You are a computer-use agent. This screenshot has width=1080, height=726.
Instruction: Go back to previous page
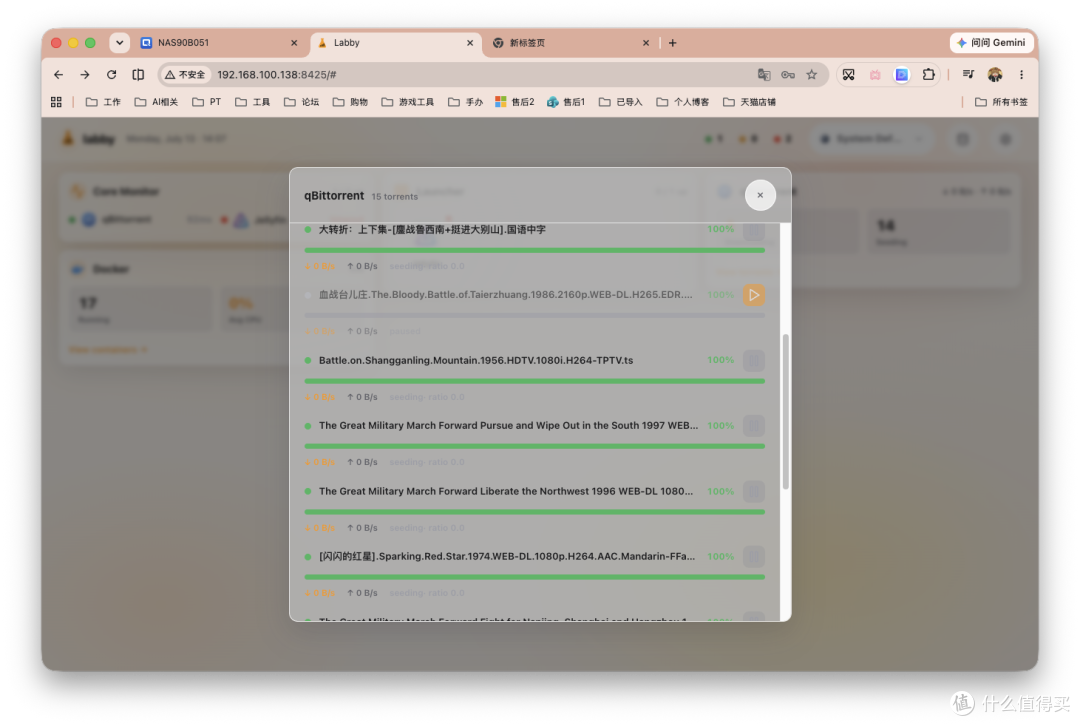click(59, 74)
